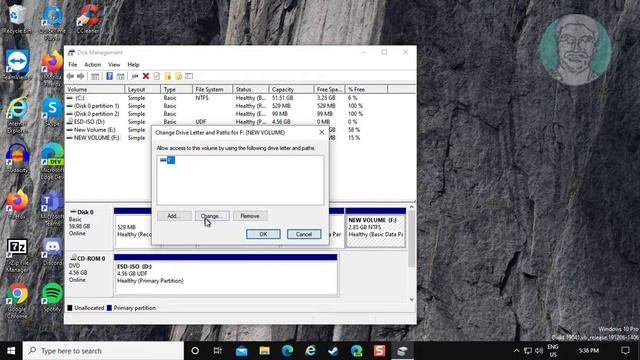Viewport: 640px width, 360px height.
Task: Open the 7-Zip File Manager desktop icon
Action: [17, 255]
